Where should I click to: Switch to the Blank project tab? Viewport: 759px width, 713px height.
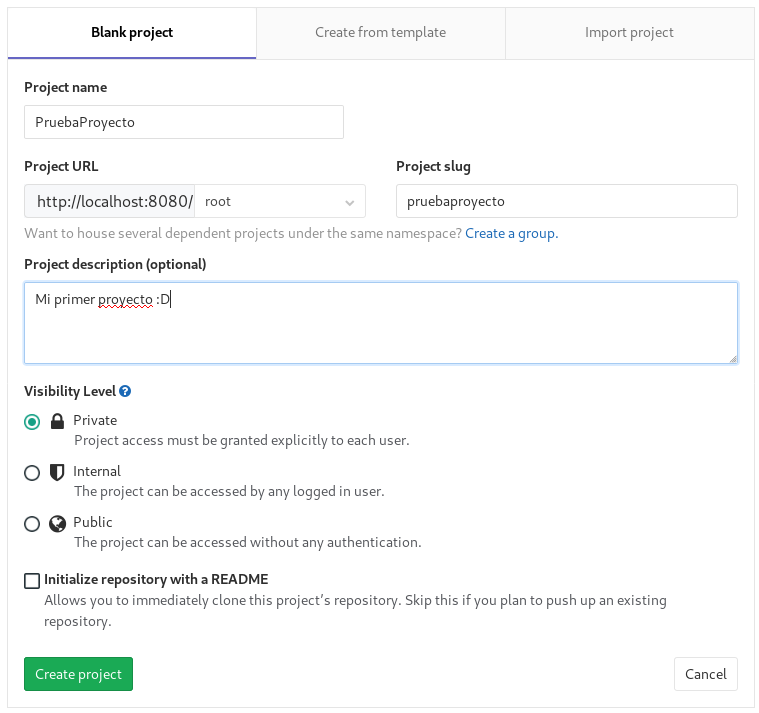click(x=132, y=32)
